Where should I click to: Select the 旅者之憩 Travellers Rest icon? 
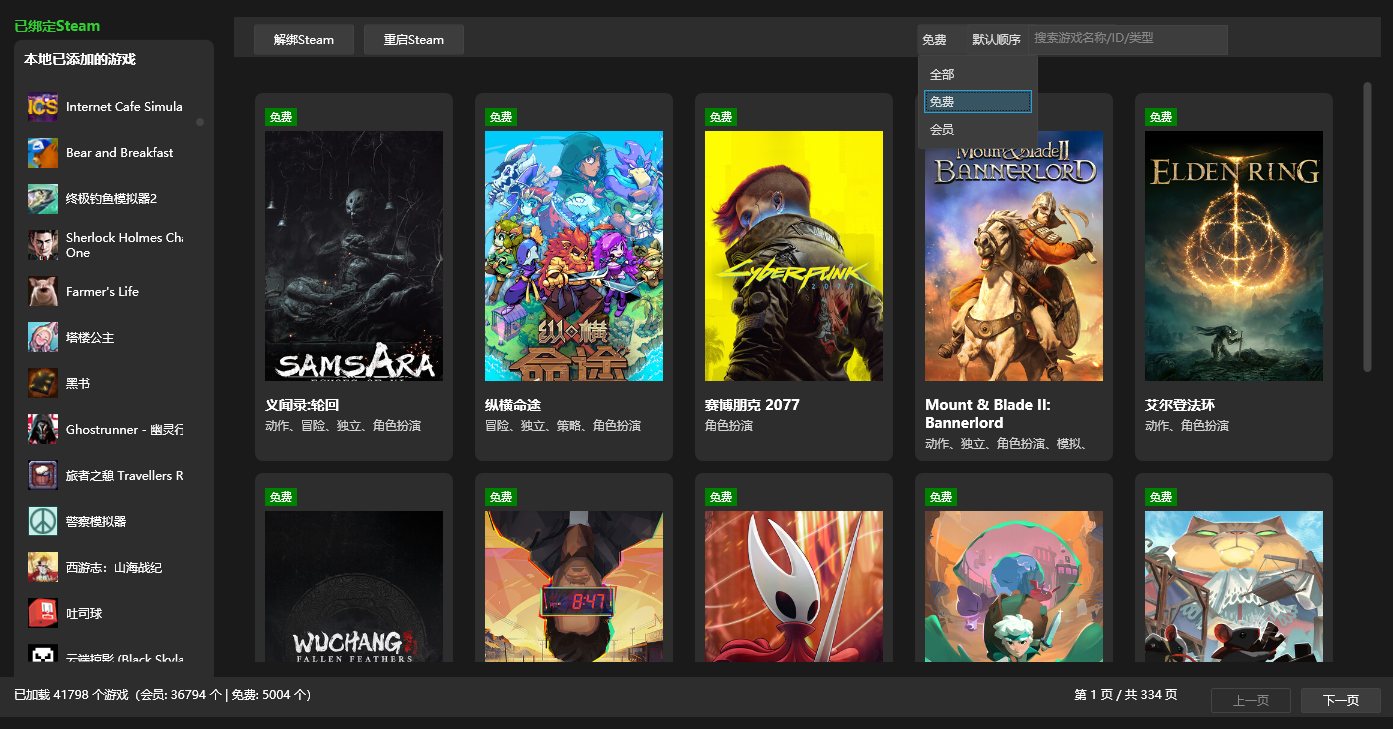click(43, 475)
